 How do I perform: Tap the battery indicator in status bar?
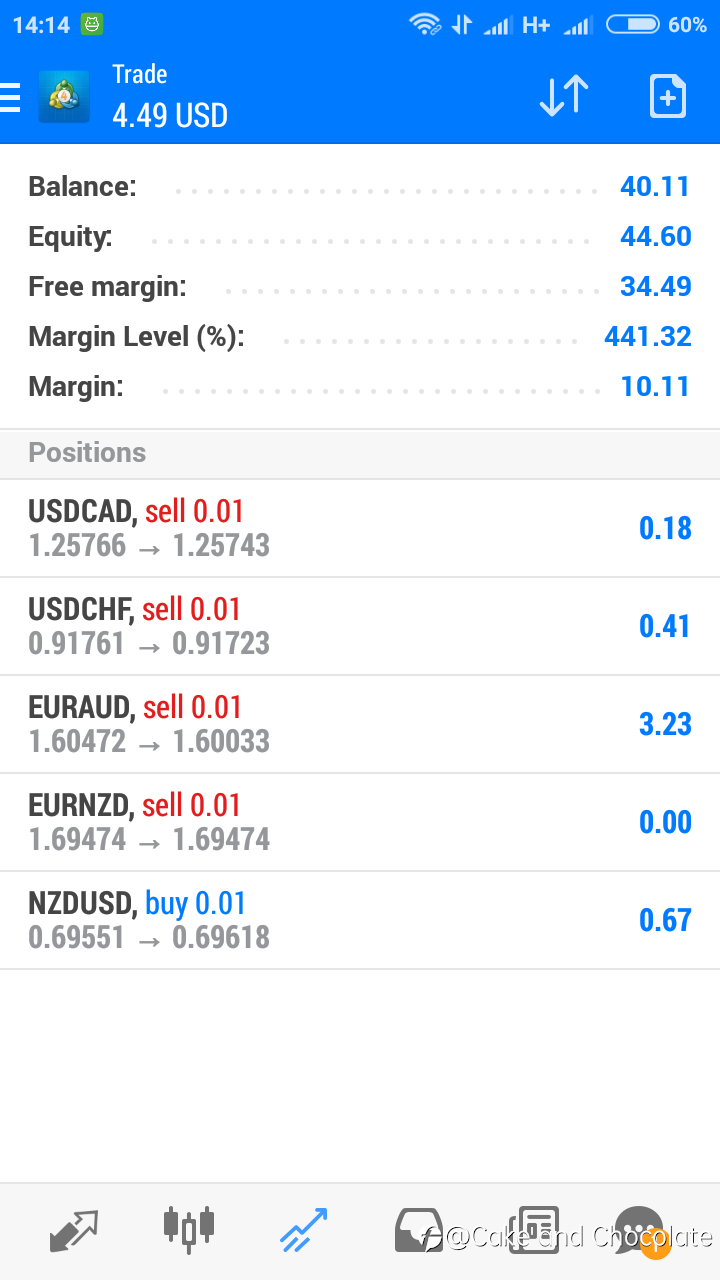click(x=633, y=25)
